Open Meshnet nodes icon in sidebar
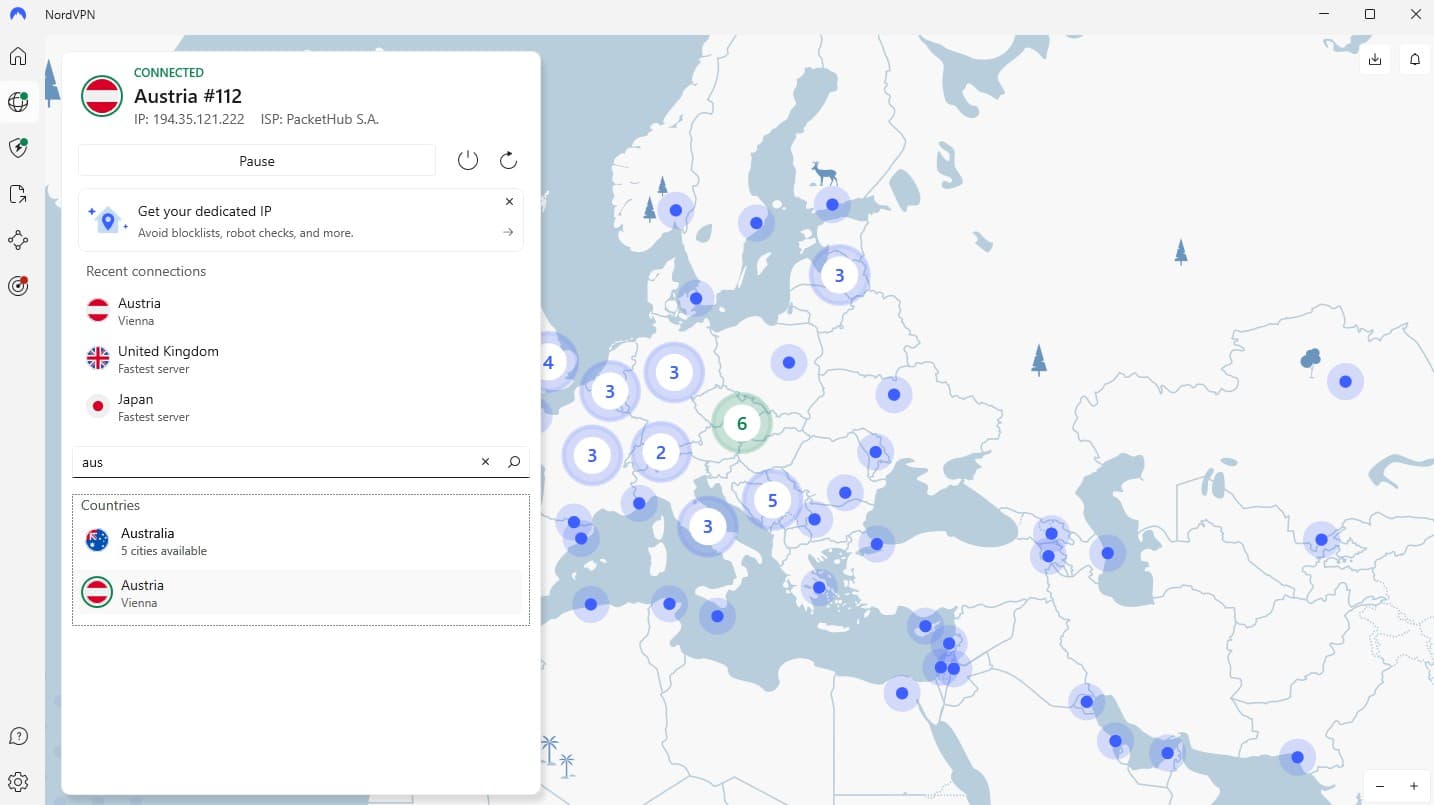The width and height of the screenshot is (1434, 805). pos(18,240)
